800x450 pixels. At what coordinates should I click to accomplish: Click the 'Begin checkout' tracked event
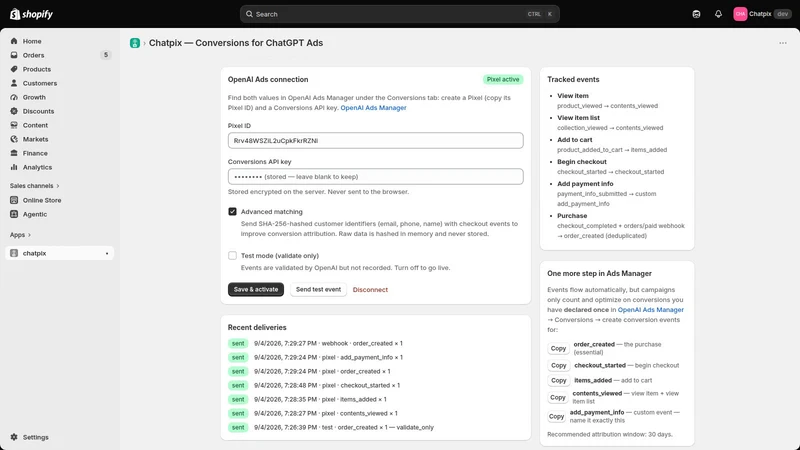[x=582, y=162]
